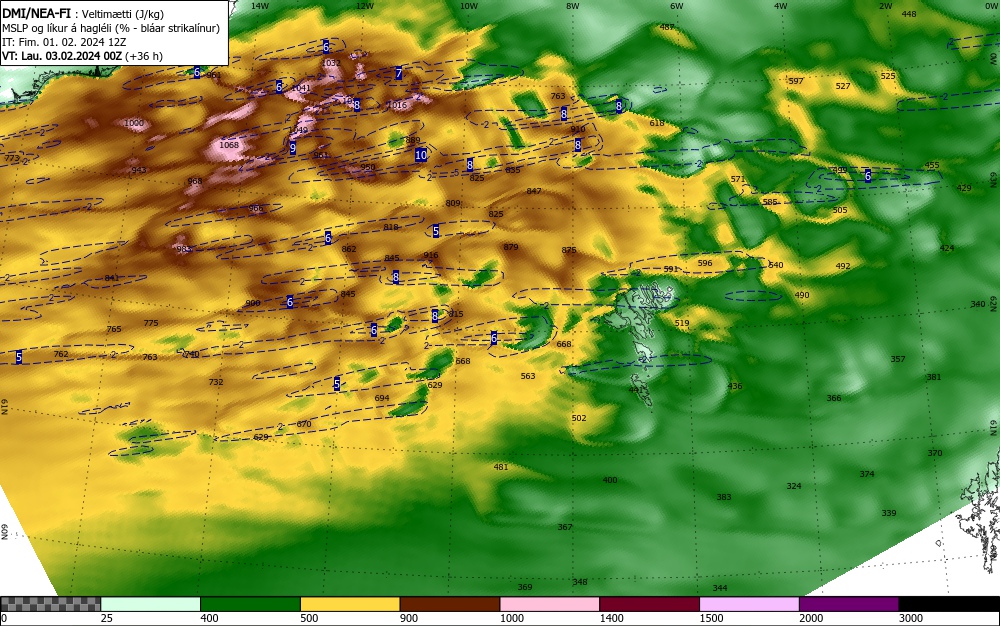Click the map value "487"
Screen dimensions: 1000x626
tap(667, 27)
